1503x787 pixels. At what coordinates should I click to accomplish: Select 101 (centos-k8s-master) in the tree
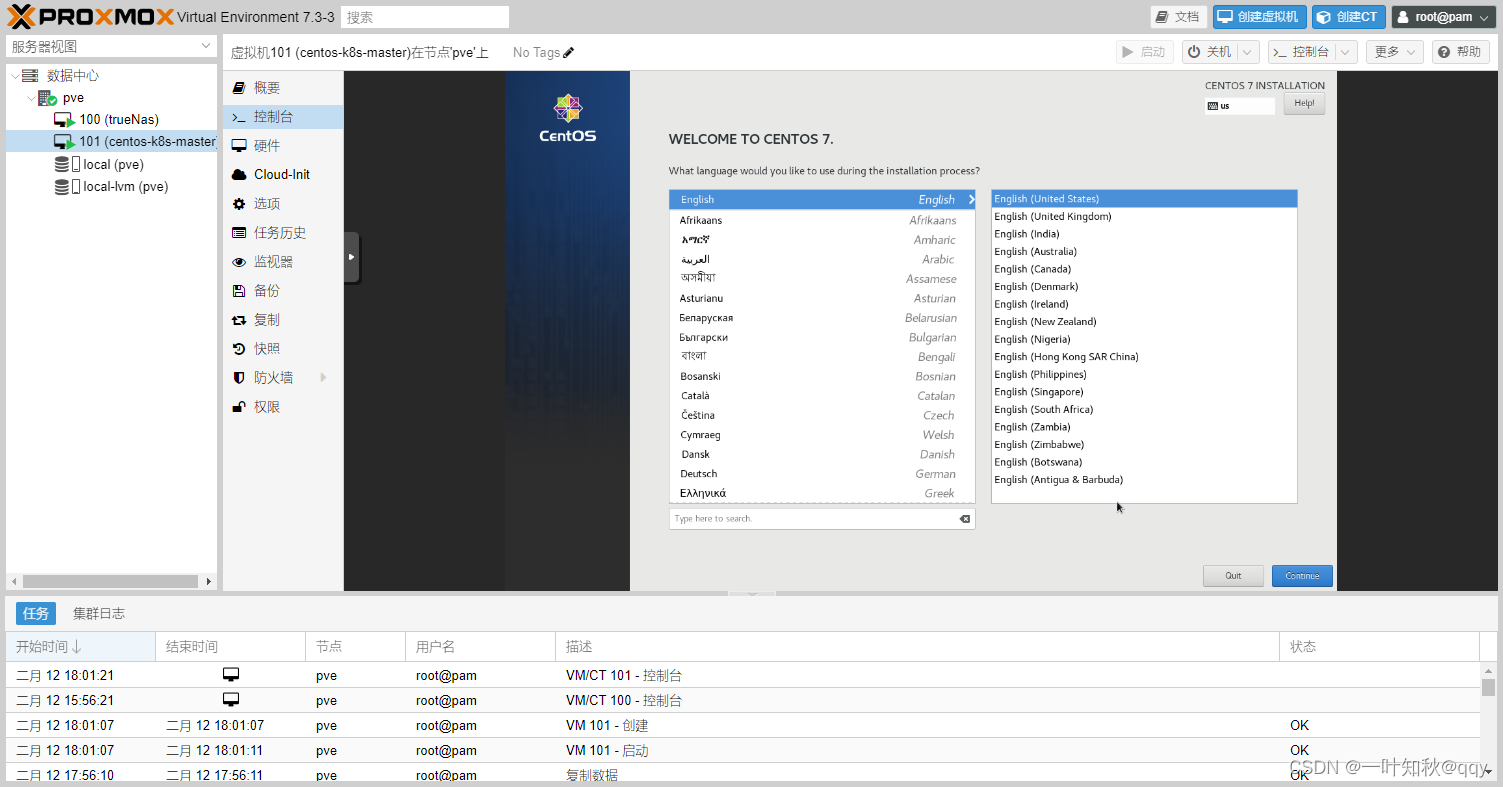coord(111,141)
